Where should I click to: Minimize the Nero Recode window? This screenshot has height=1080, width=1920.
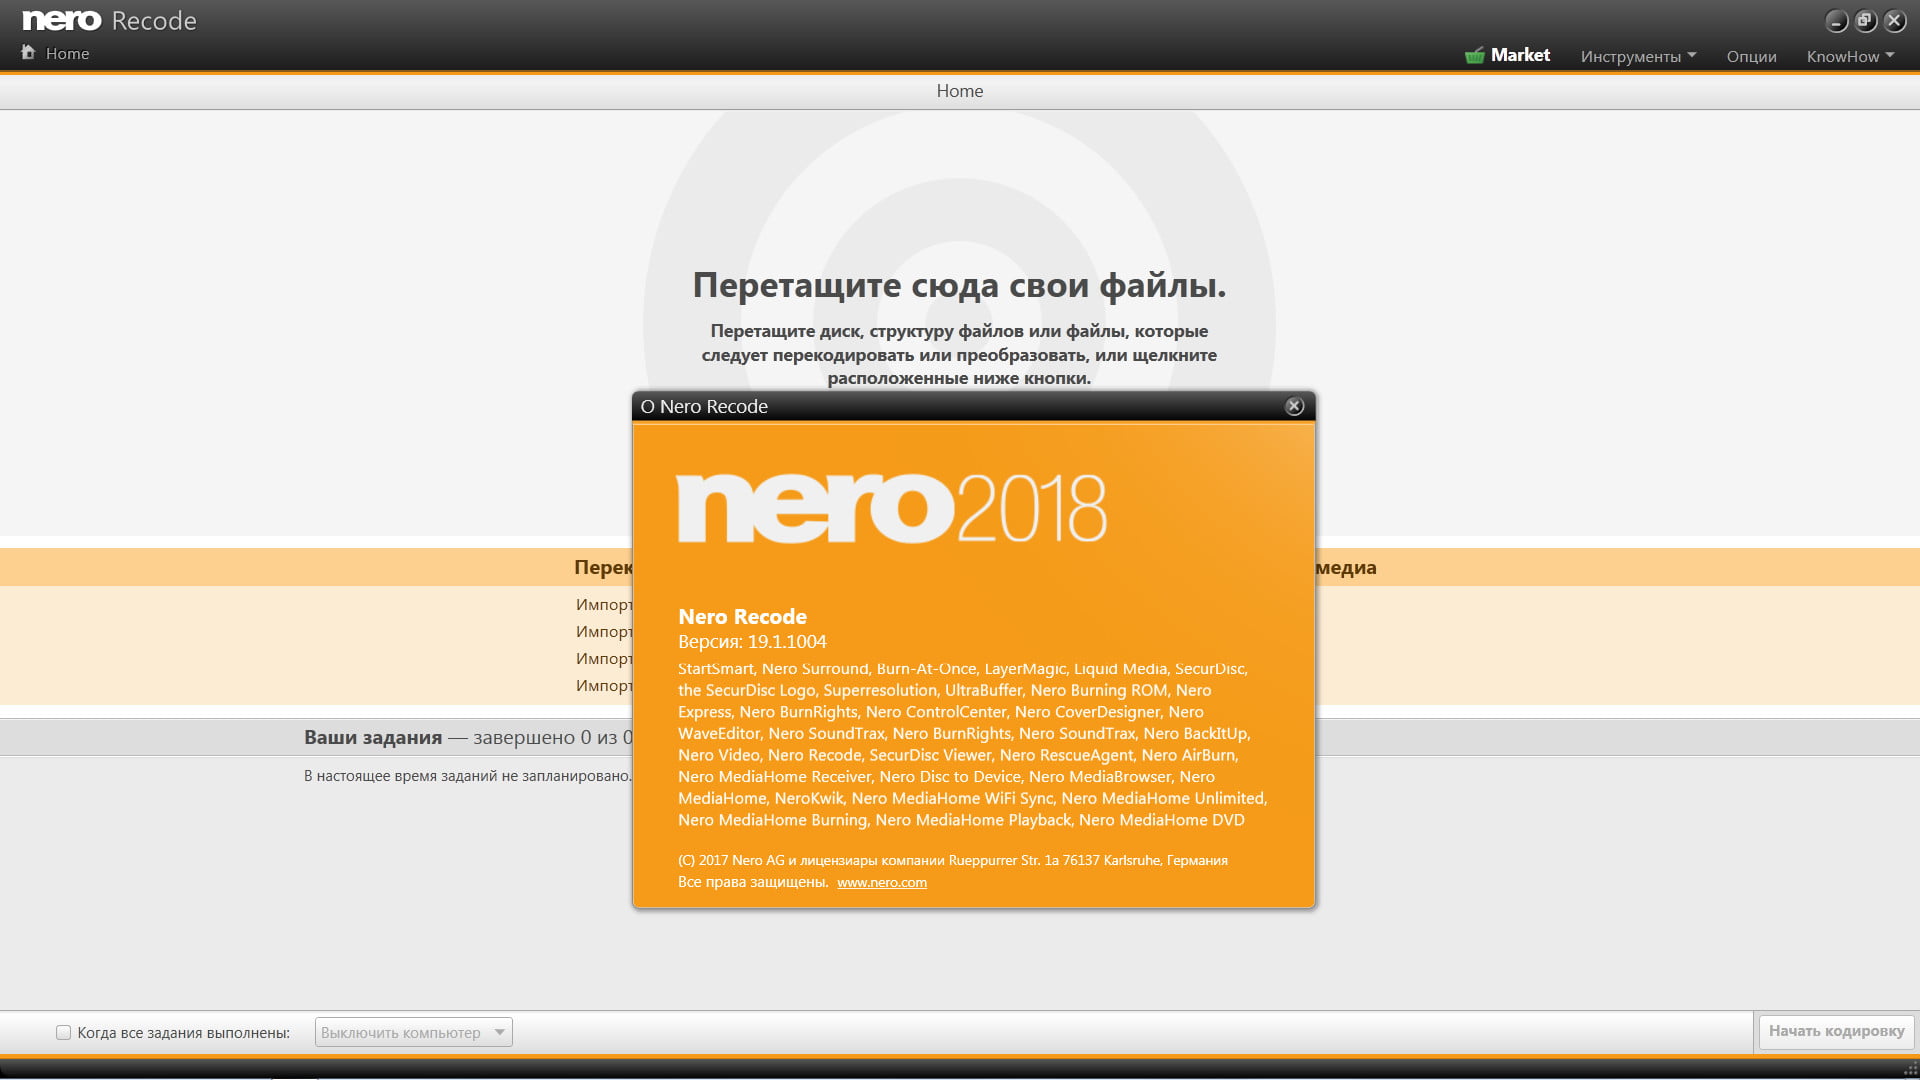click(1836, 21)
